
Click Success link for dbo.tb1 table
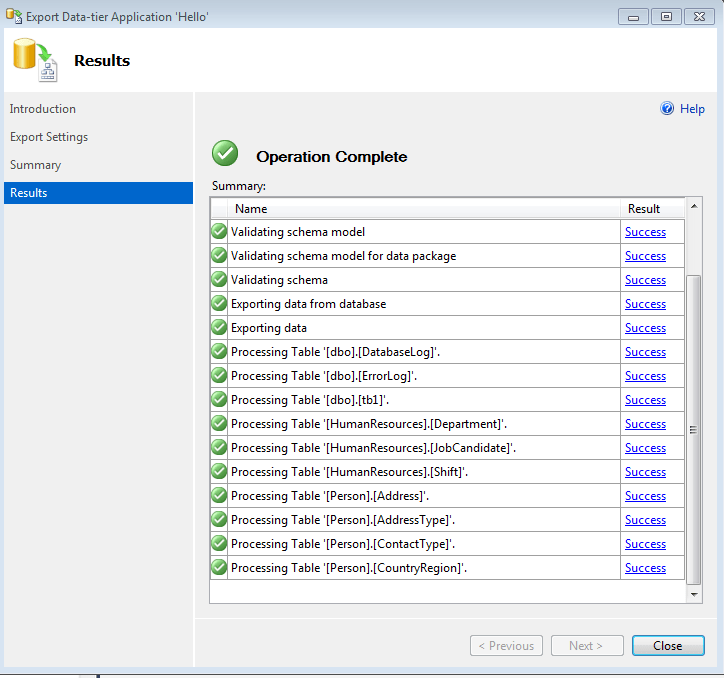(645, 400)
